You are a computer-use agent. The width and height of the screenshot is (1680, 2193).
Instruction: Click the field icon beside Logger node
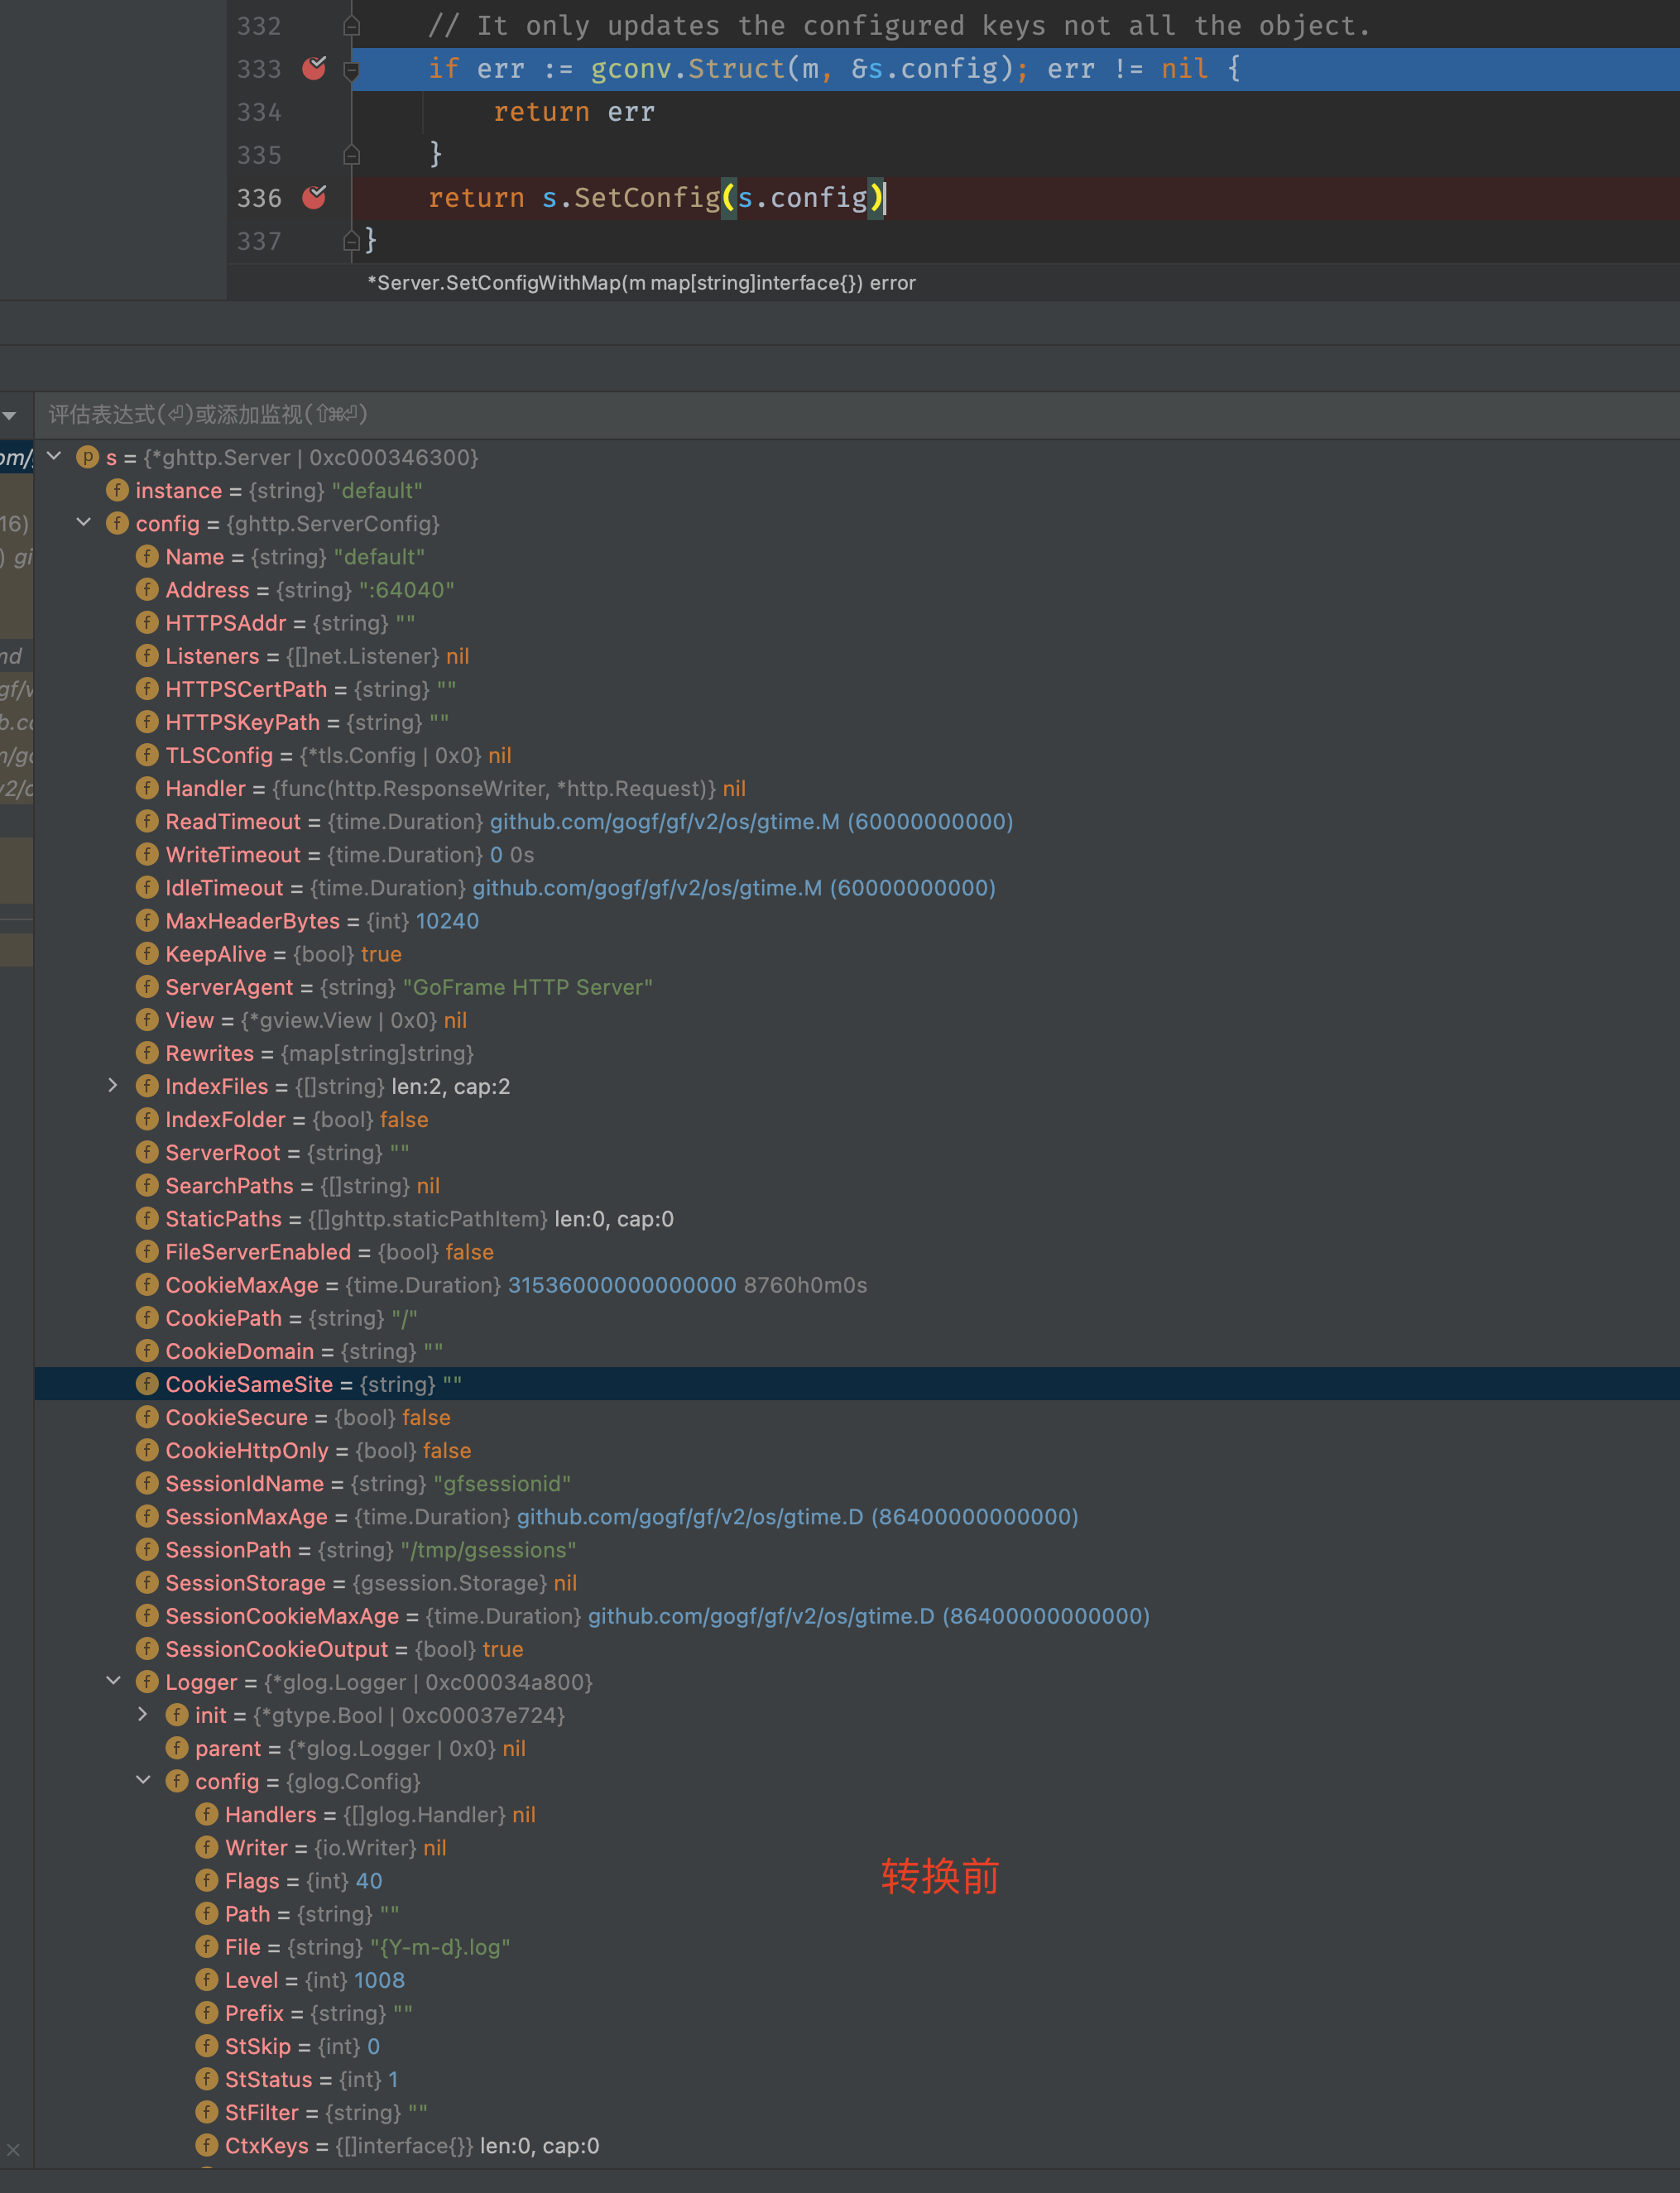tap(147, 1682)
